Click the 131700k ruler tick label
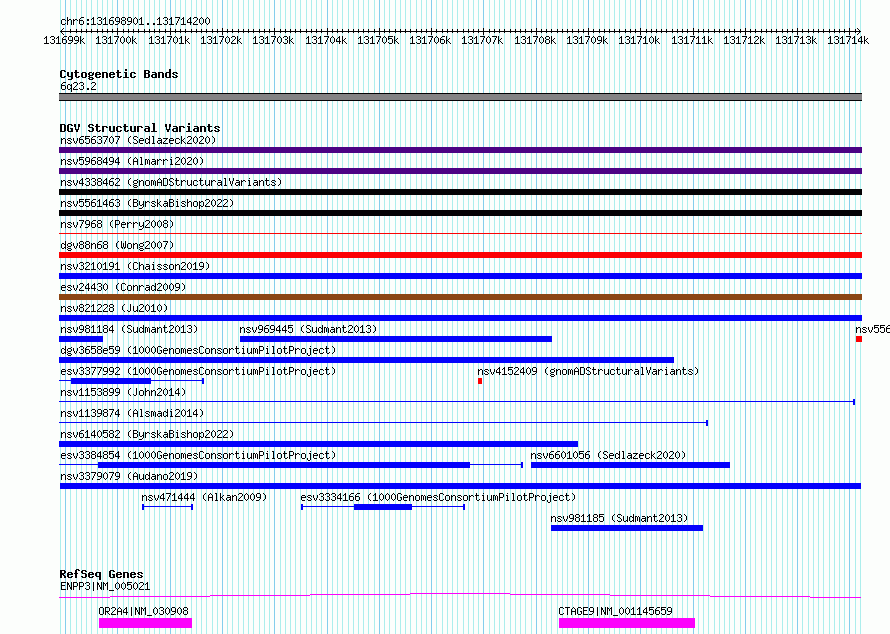Viewport: 890px width, 634px height. (116, 40)
